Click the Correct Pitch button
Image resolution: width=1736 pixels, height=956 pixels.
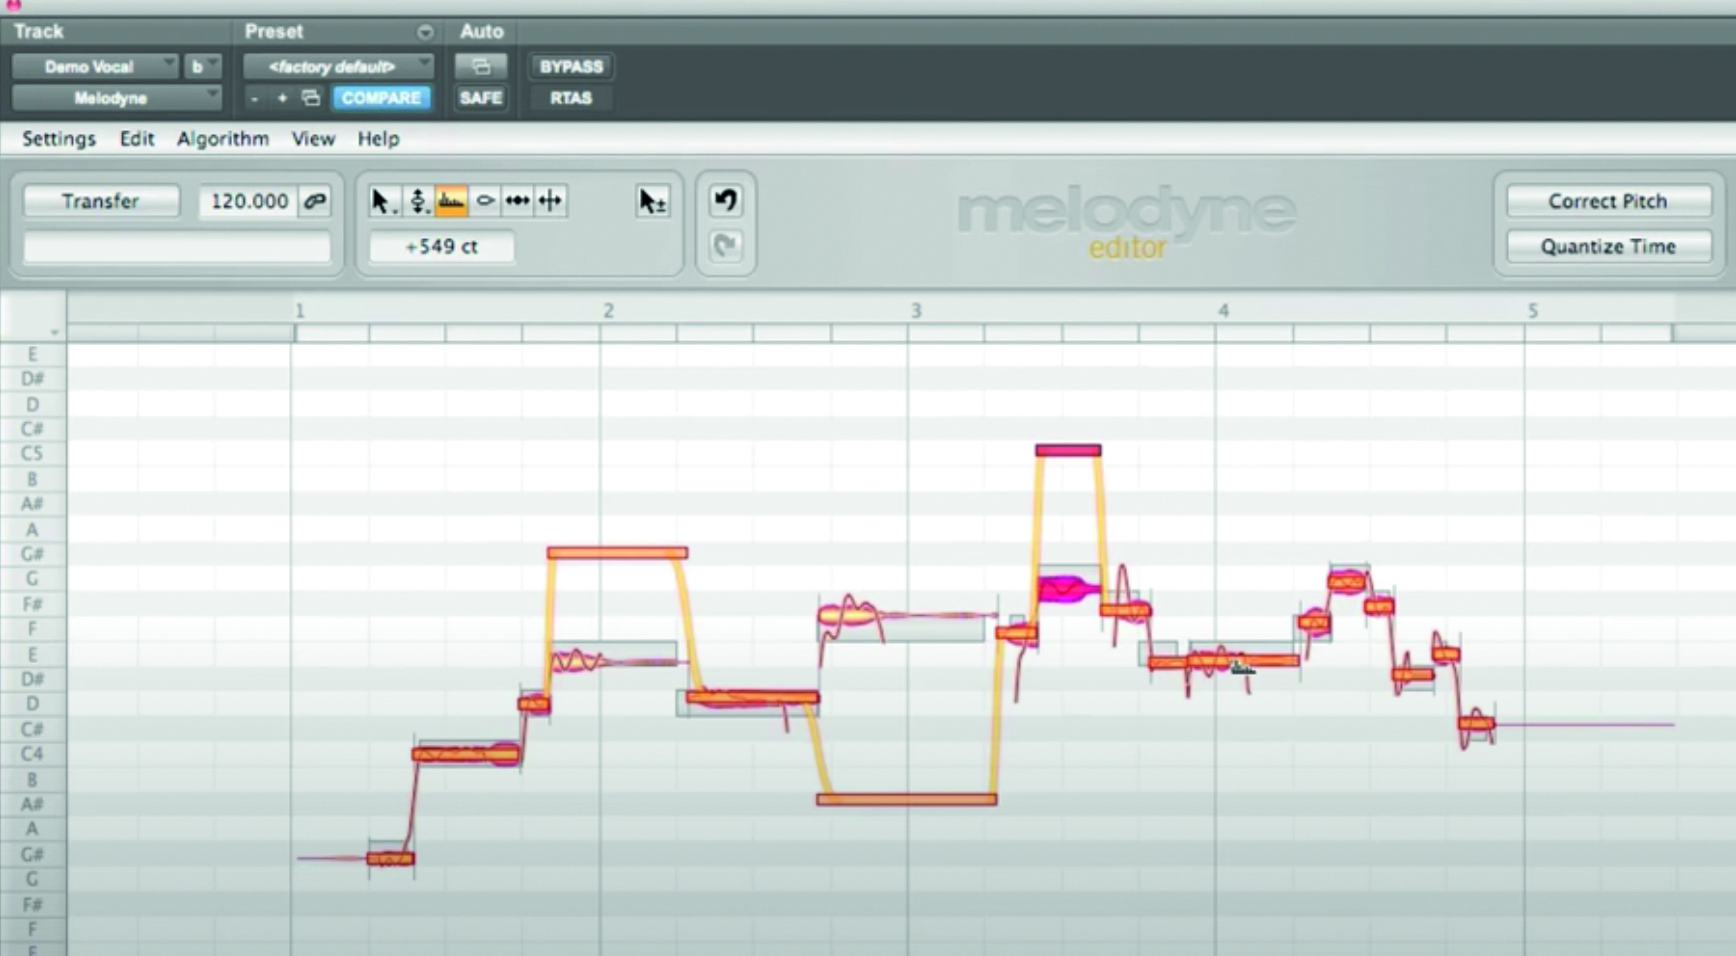click(1608, 201)
